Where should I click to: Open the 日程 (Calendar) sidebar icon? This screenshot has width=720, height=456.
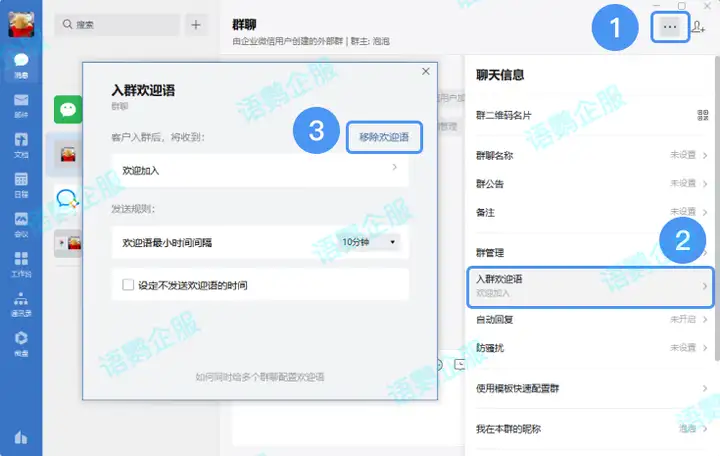pyautogui.click(x=21, y=184)
